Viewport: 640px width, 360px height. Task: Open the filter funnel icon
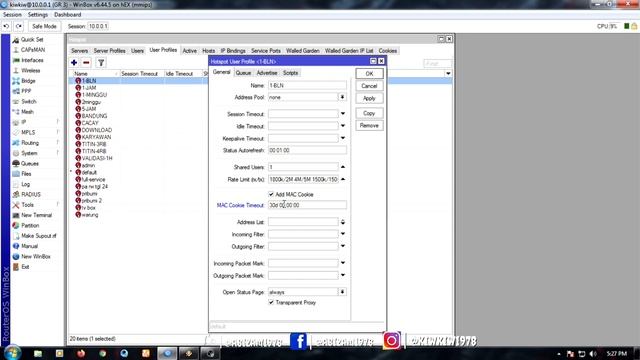tap(101, 62)
